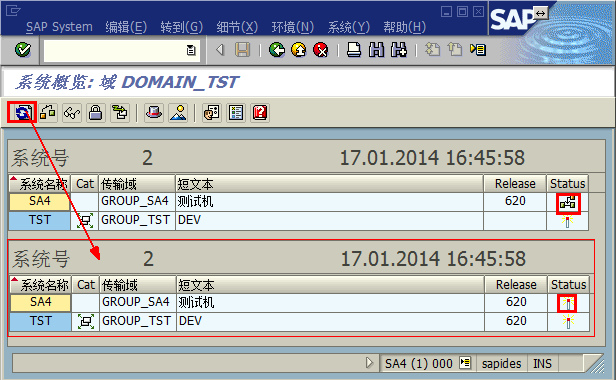Click the greyed First Page icon

[x=433, y=50]
